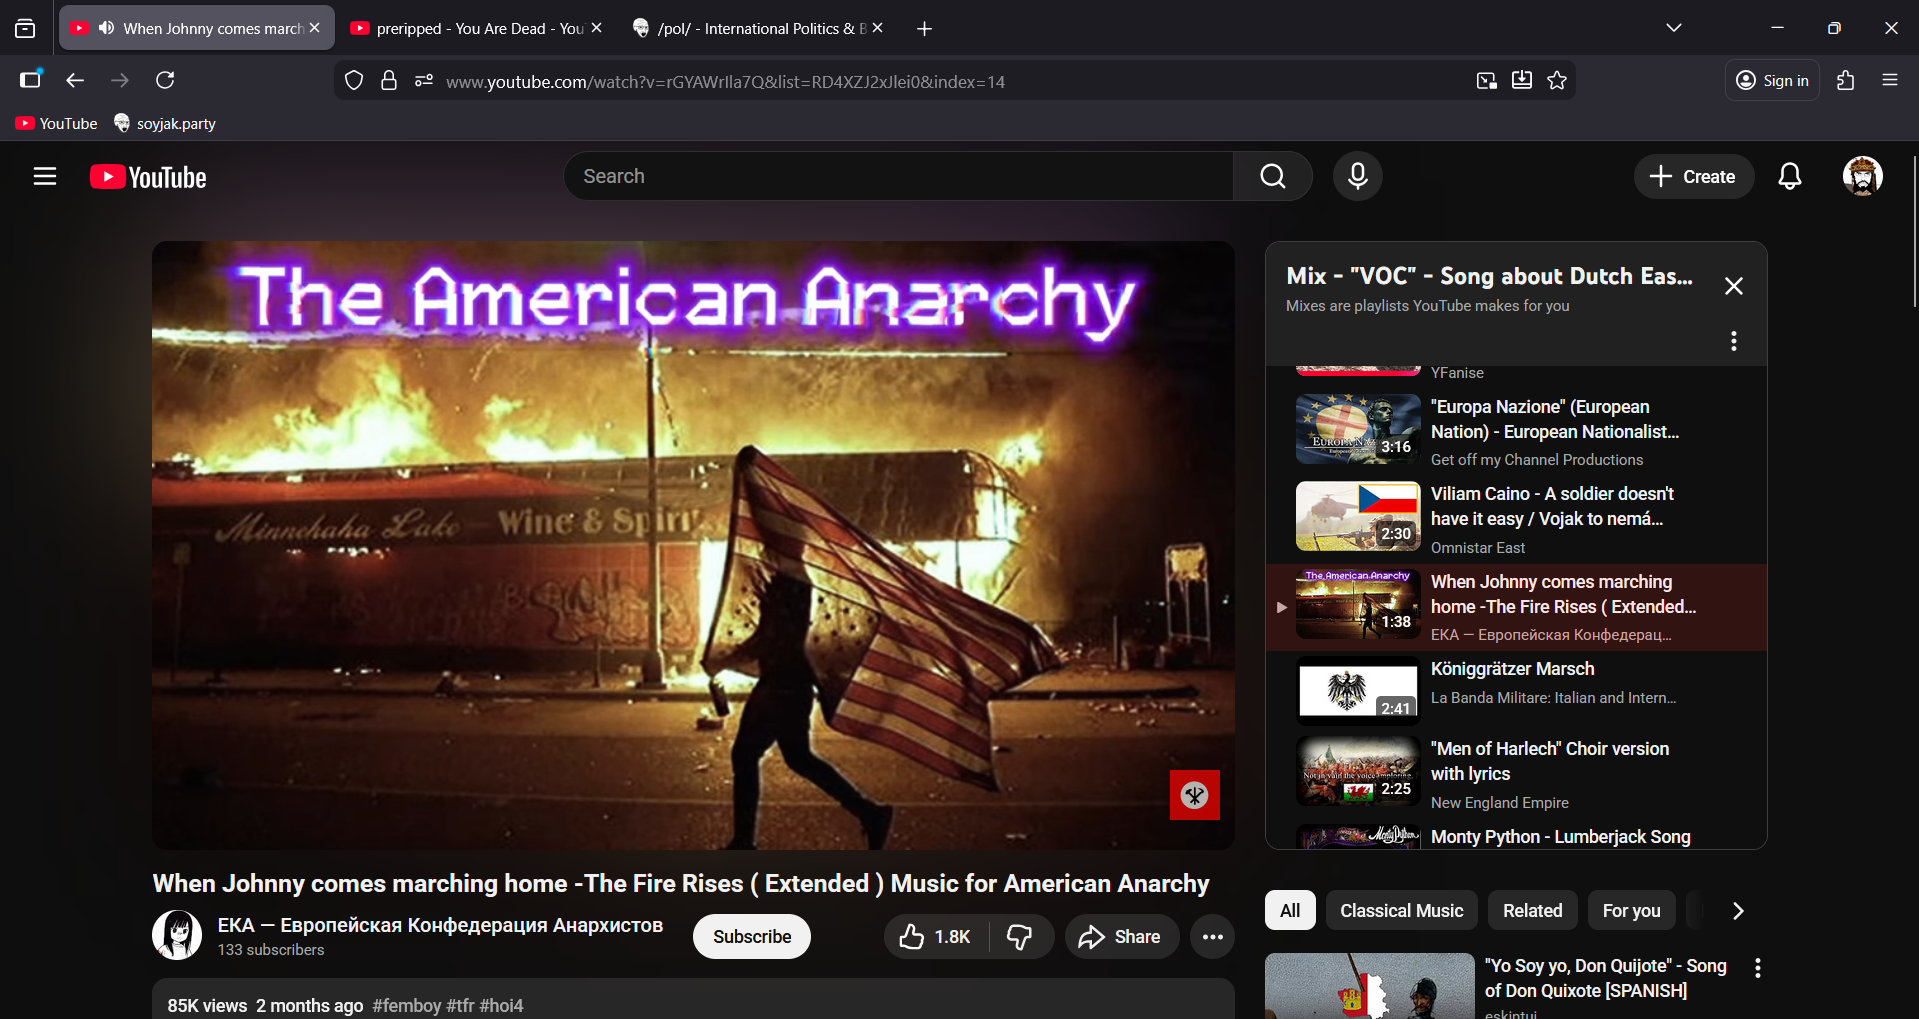The width and height of the screenshot is (1919, 1019).
Task: Toggle Subscribe for the EKA channel
Action: [751, 937]
